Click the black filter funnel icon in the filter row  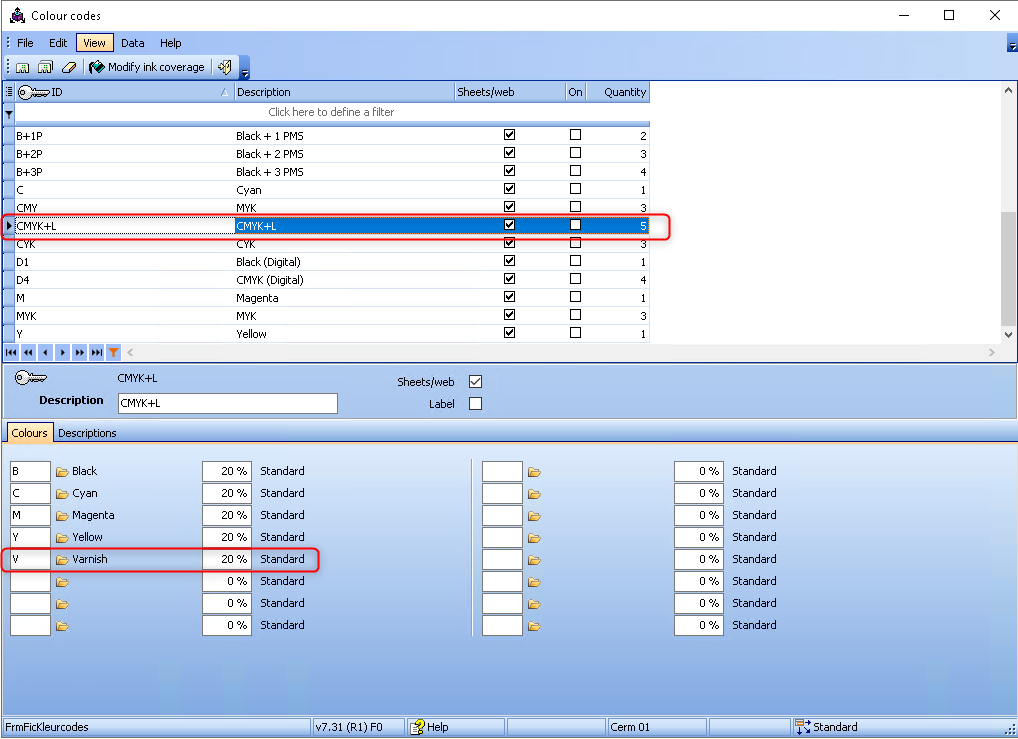pos(9,114)
